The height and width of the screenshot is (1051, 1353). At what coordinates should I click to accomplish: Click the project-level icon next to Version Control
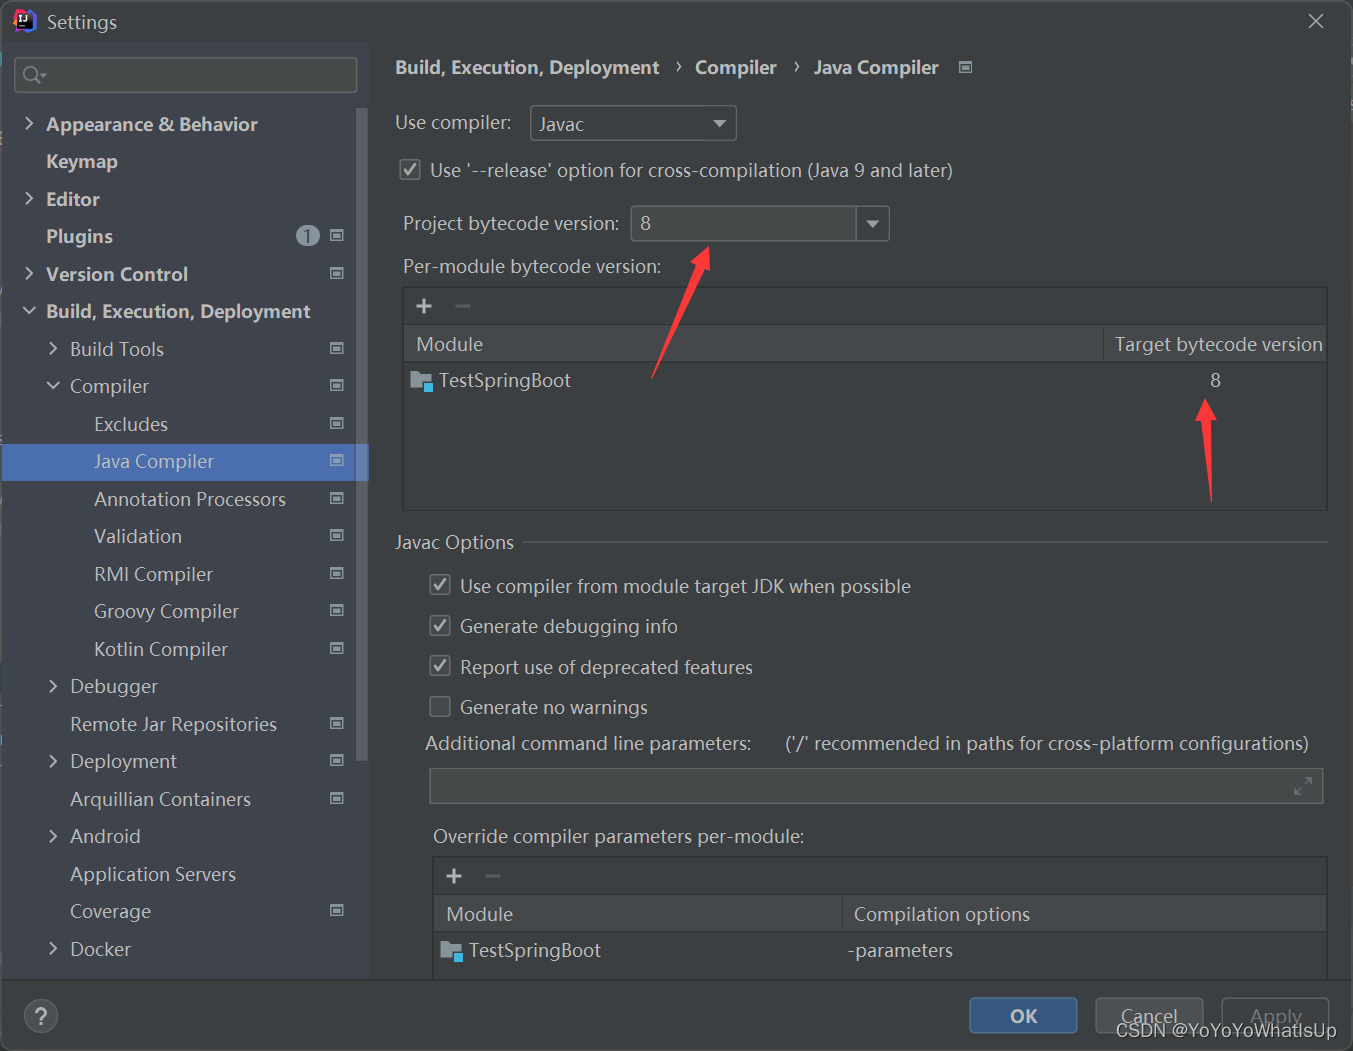pyautogui.click(x=337, y=273)
